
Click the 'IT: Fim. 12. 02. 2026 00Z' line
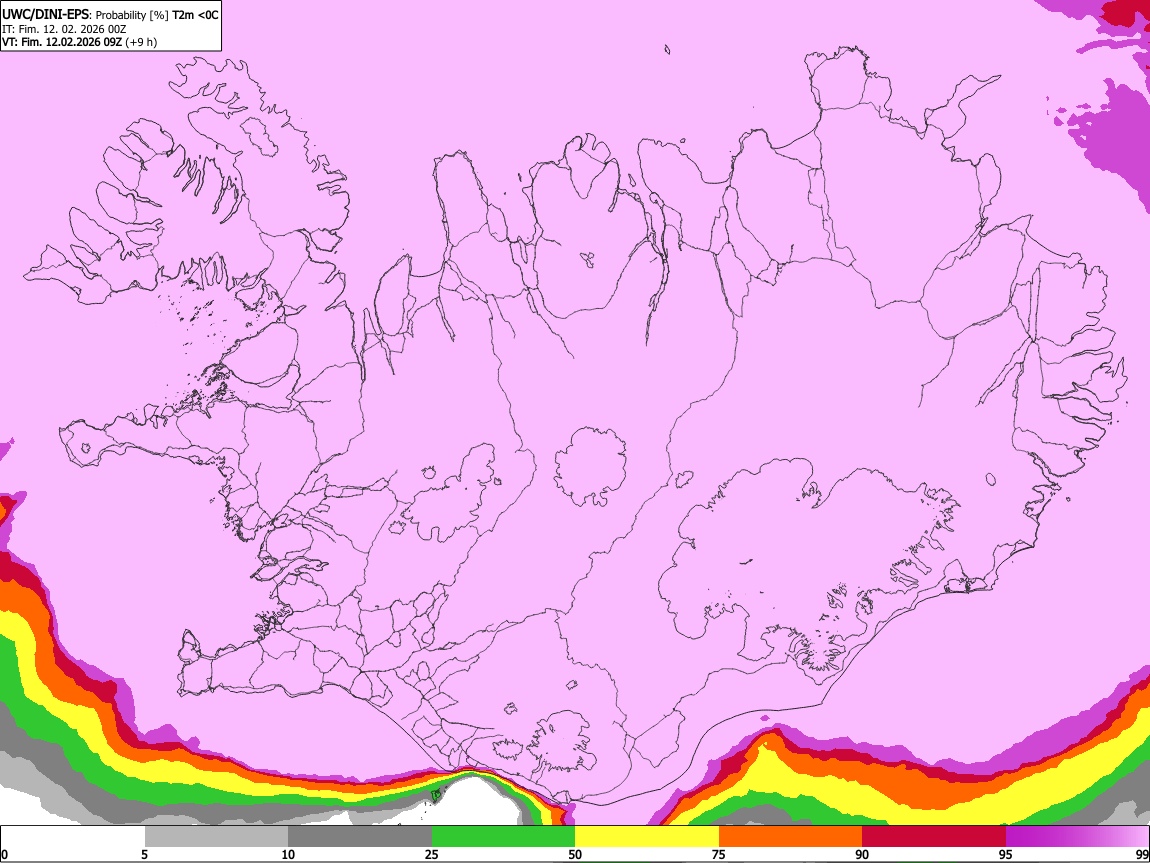pos(64,29)
